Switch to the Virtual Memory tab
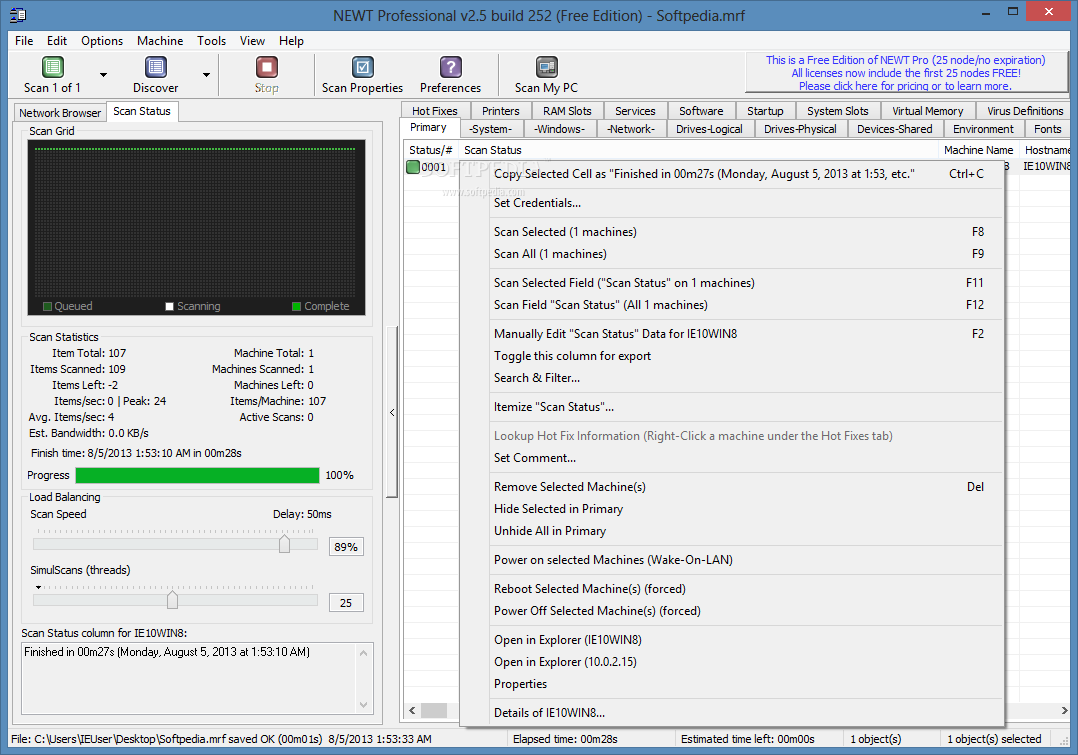1078x755 pixels. pyautogui.click(x=927, y=111)
